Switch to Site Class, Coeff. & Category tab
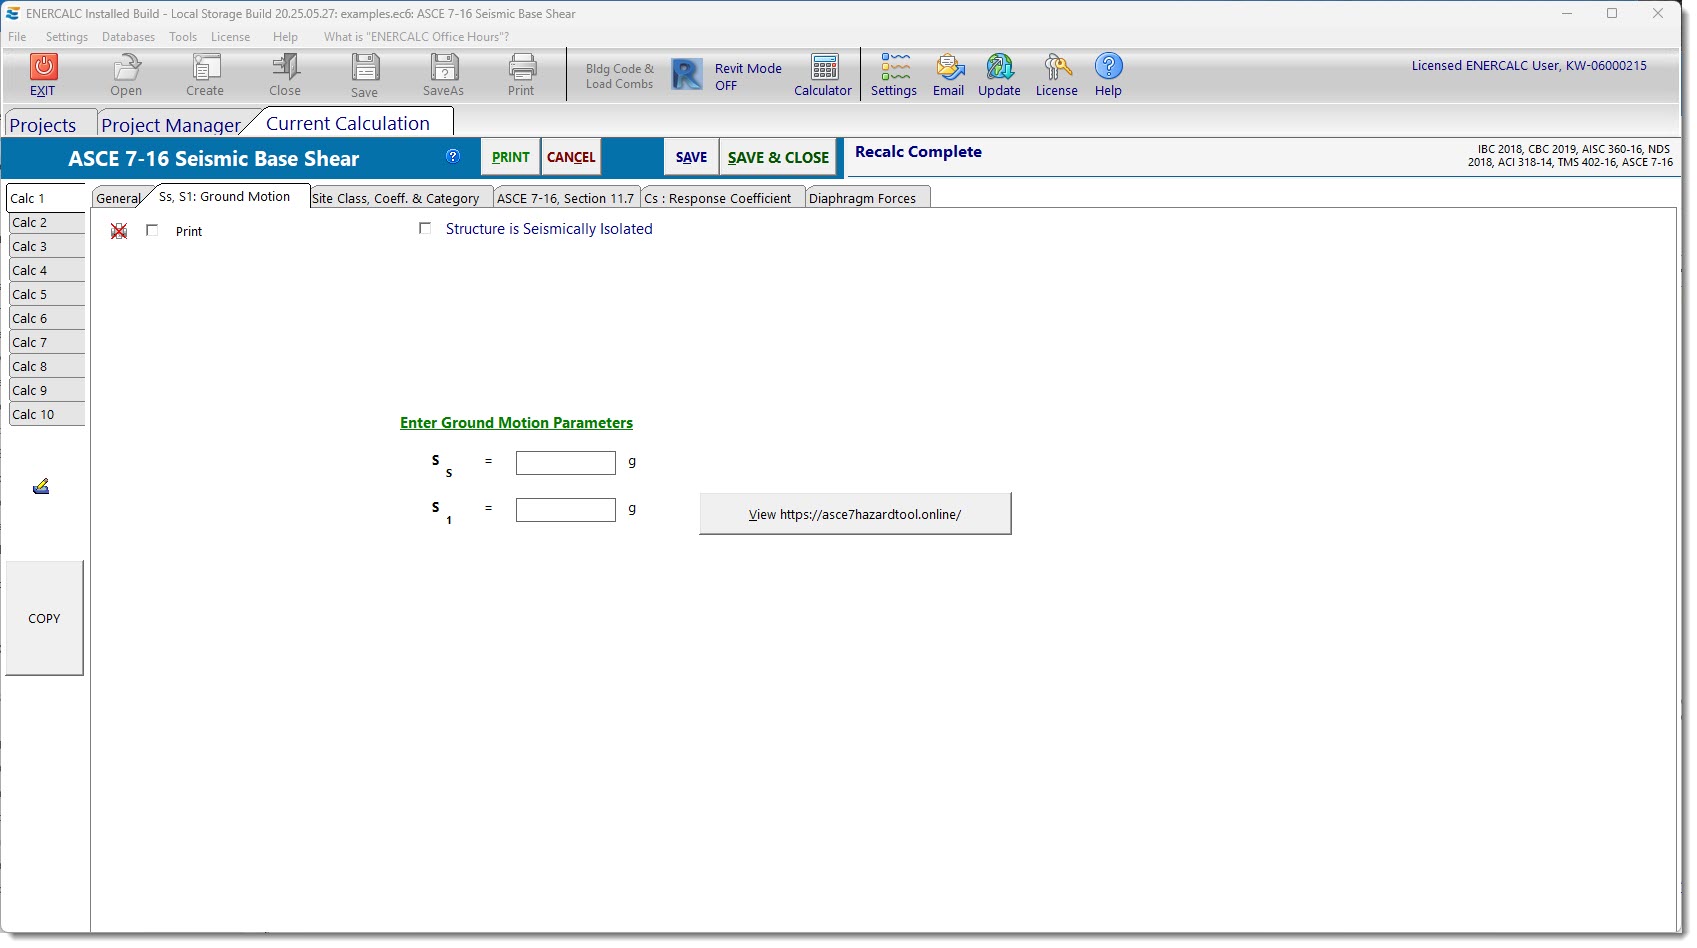 396,198
